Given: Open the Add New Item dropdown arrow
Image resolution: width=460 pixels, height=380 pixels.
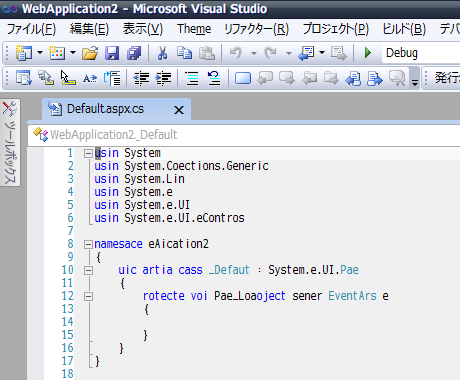Looking at the screenshot, I should 73,53.
